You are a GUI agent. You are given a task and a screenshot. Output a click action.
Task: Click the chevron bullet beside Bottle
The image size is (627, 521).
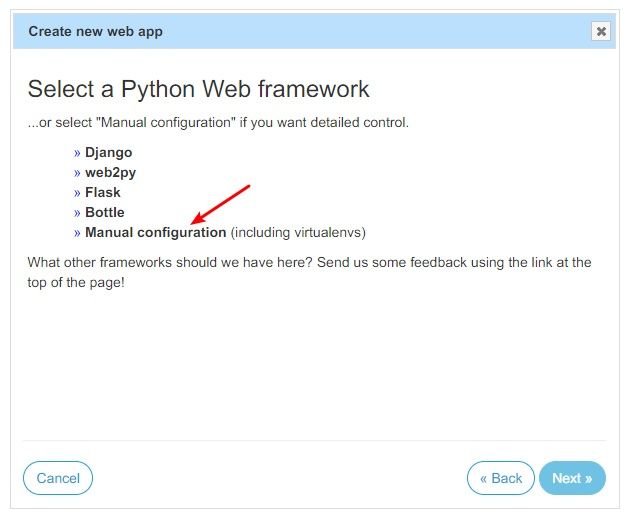pos(77,213)
